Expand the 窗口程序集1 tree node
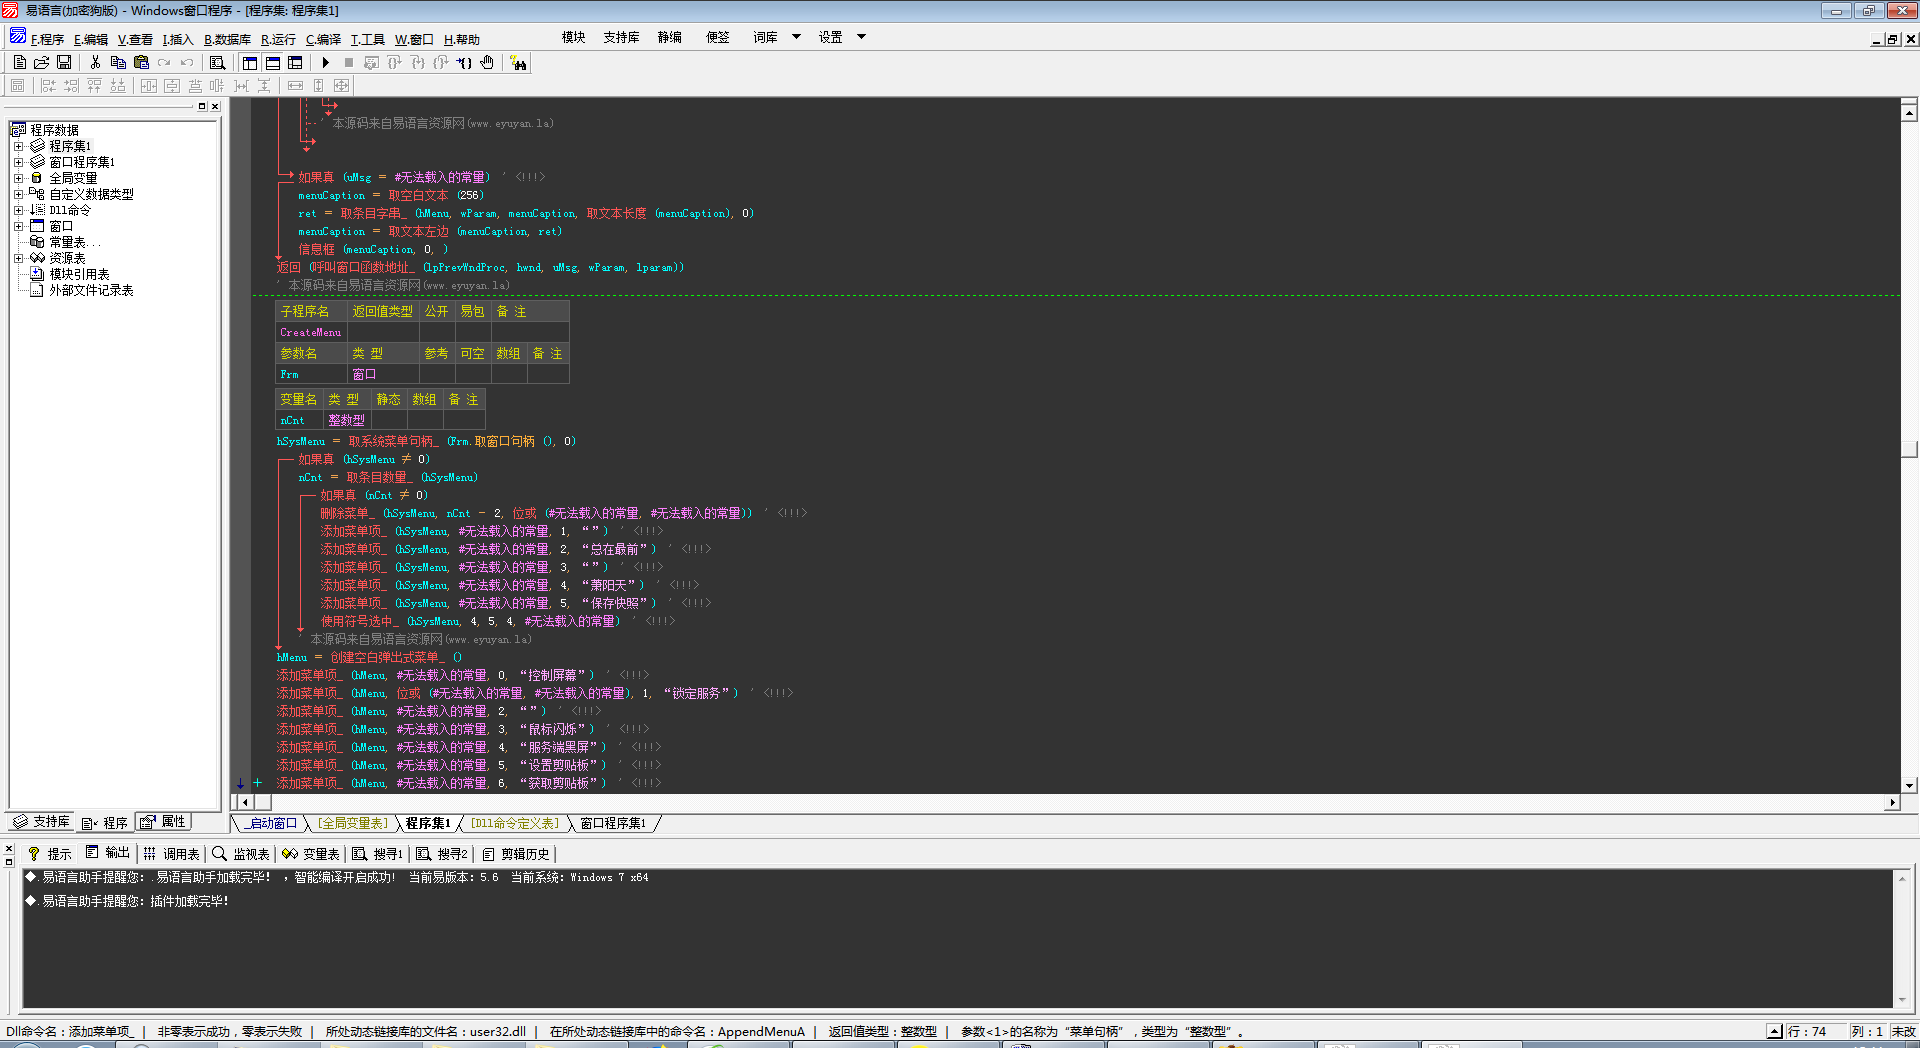 18,162
